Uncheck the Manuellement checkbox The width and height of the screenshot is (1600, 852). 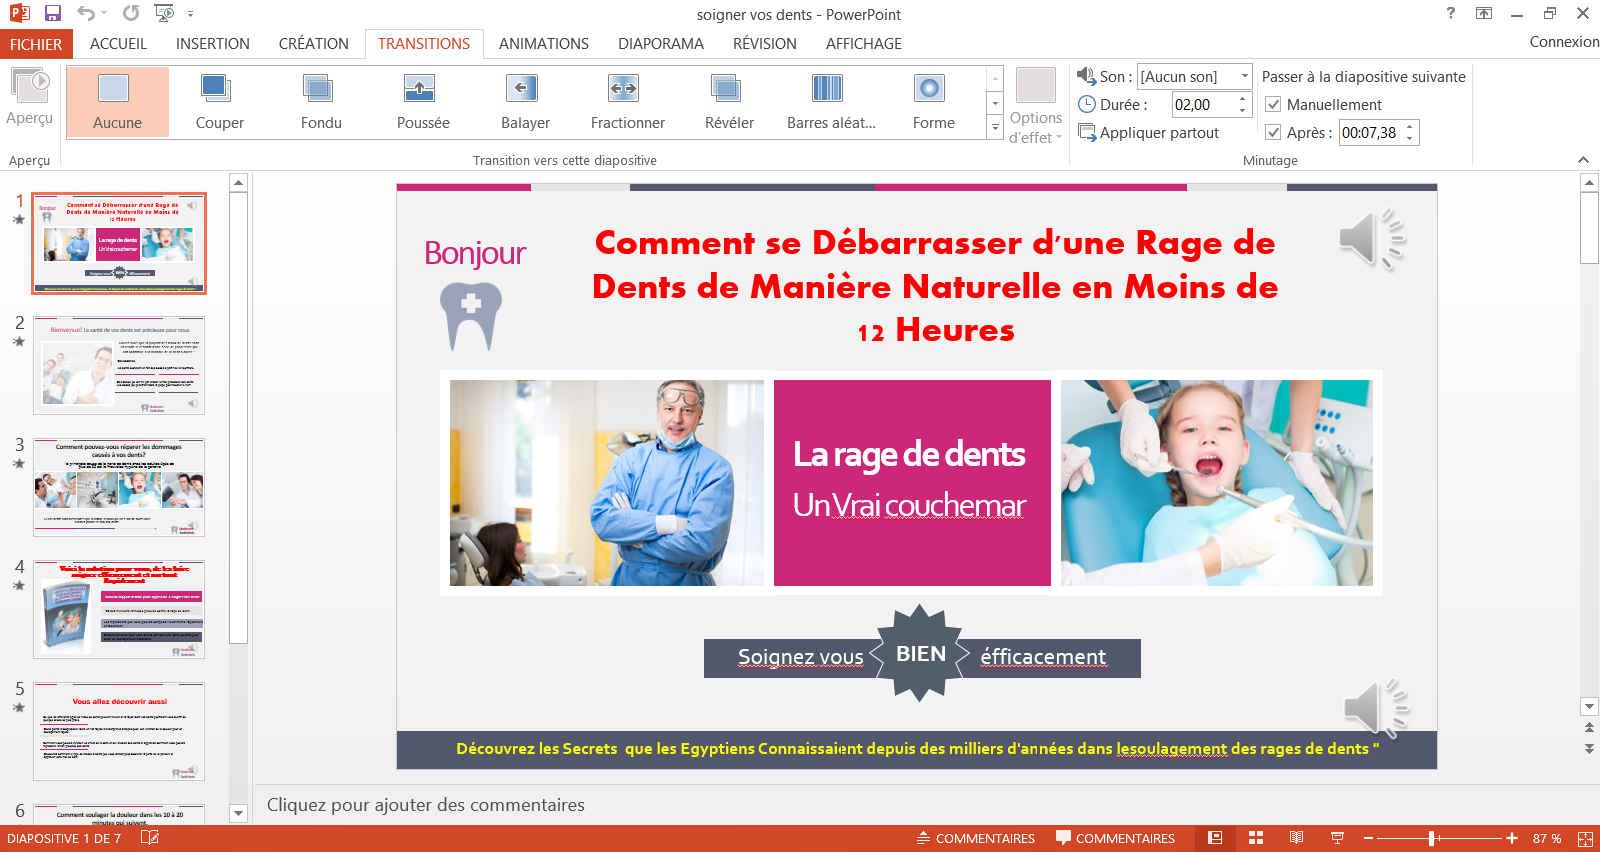[x=1273, y=105]
